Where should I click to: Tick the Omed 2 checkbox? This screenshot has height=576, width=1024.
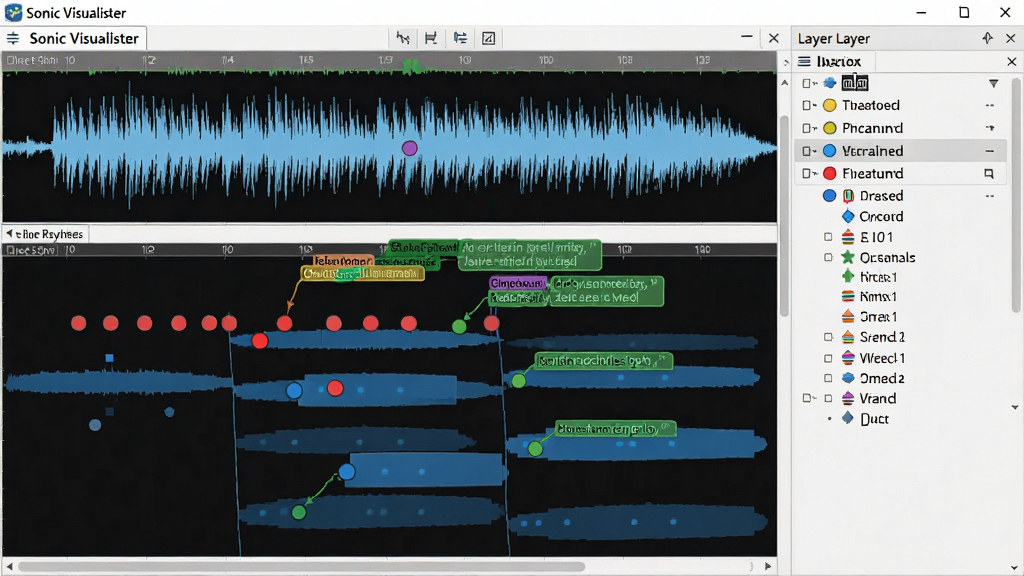click(x=828, y=378)
